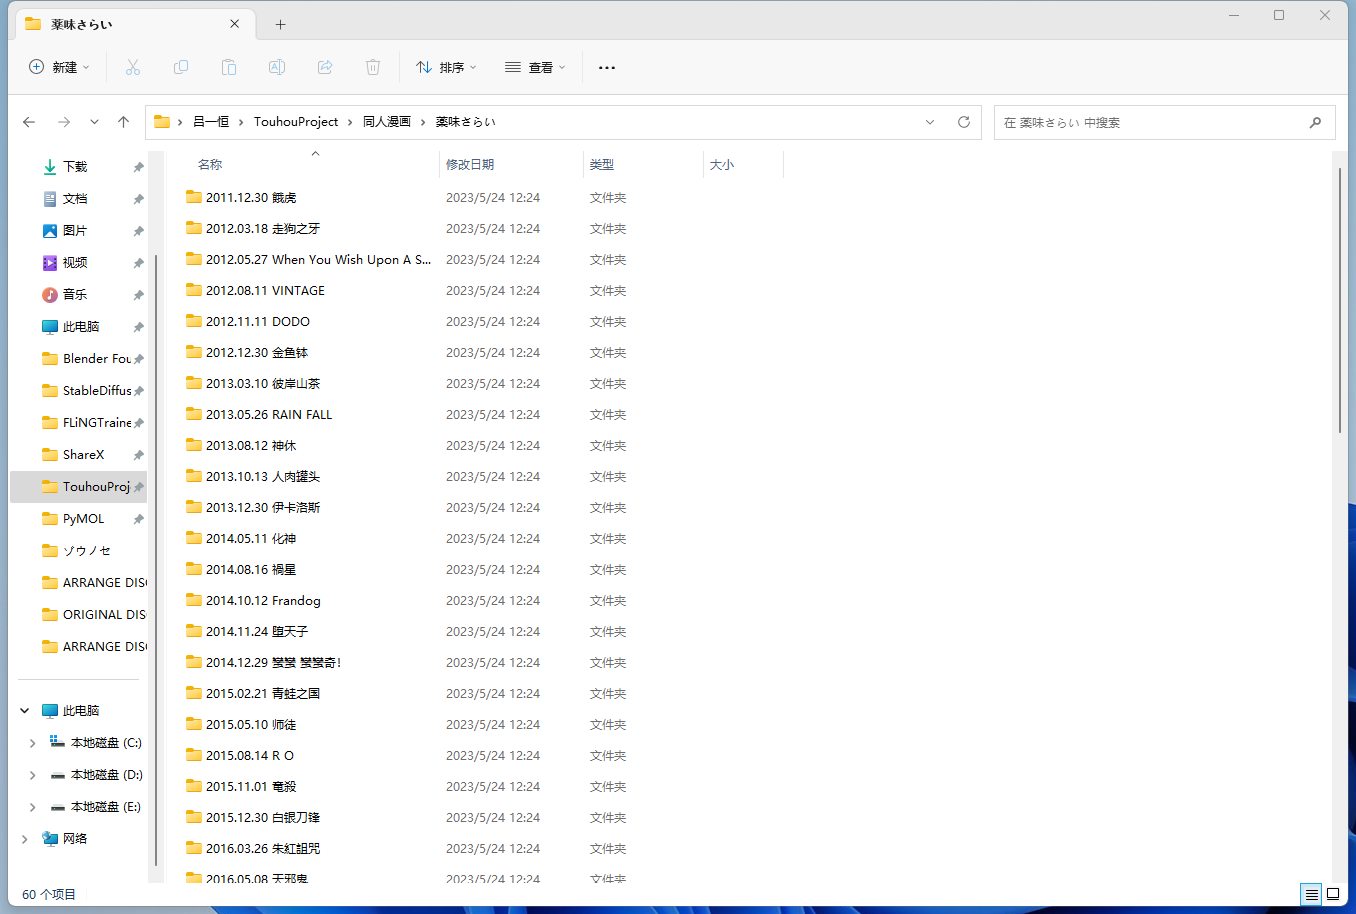The image size is (1356, 914).
Task: Switch to large thumbnails view toggle
Action: (x=1333, y=894)
